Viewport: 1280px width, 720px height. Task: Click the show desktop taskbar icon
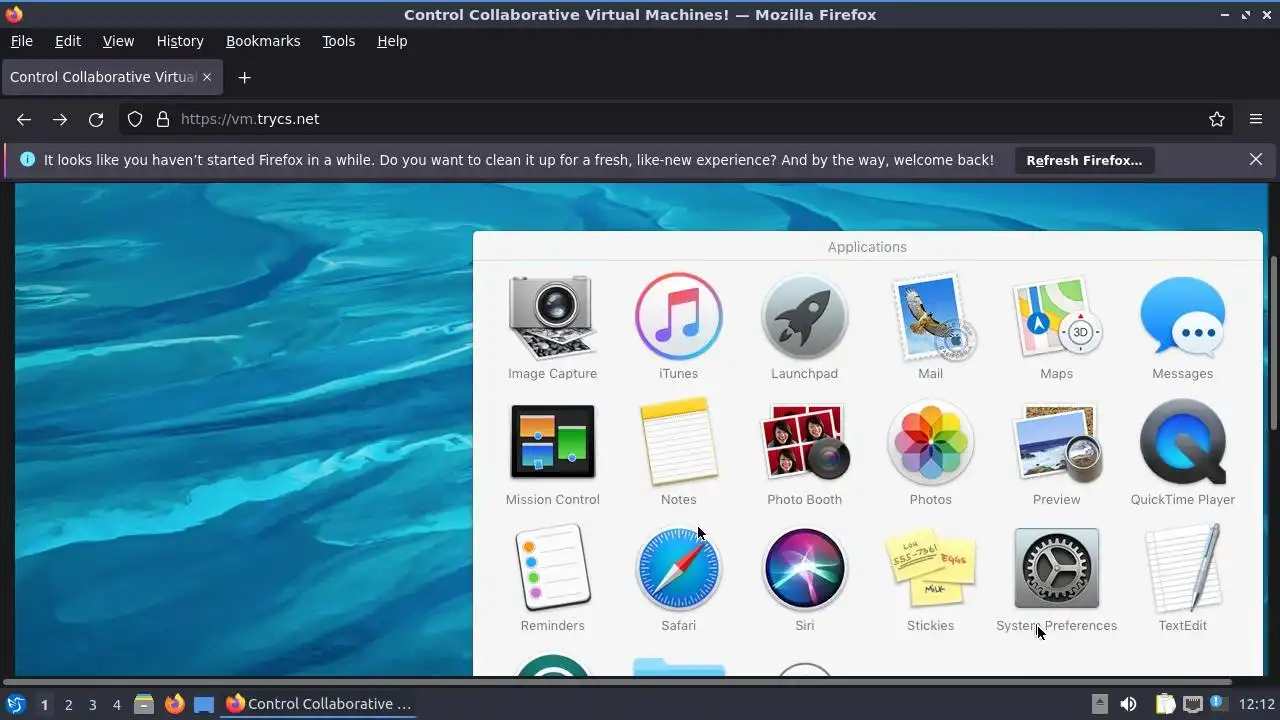(x=204, y=704)
